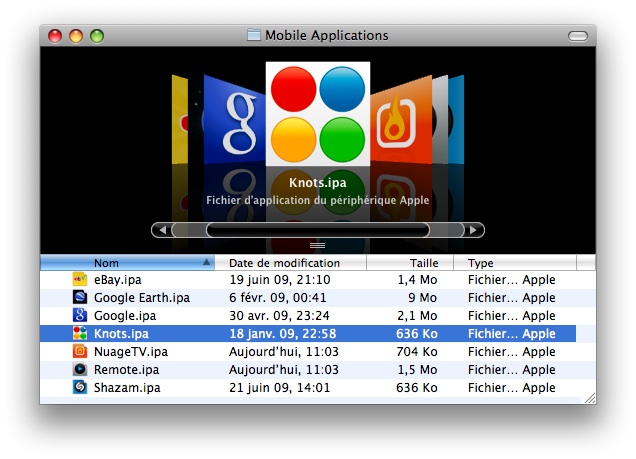
Task: Click the 1,5 Mo size value
Action: (x=417, y=369)
